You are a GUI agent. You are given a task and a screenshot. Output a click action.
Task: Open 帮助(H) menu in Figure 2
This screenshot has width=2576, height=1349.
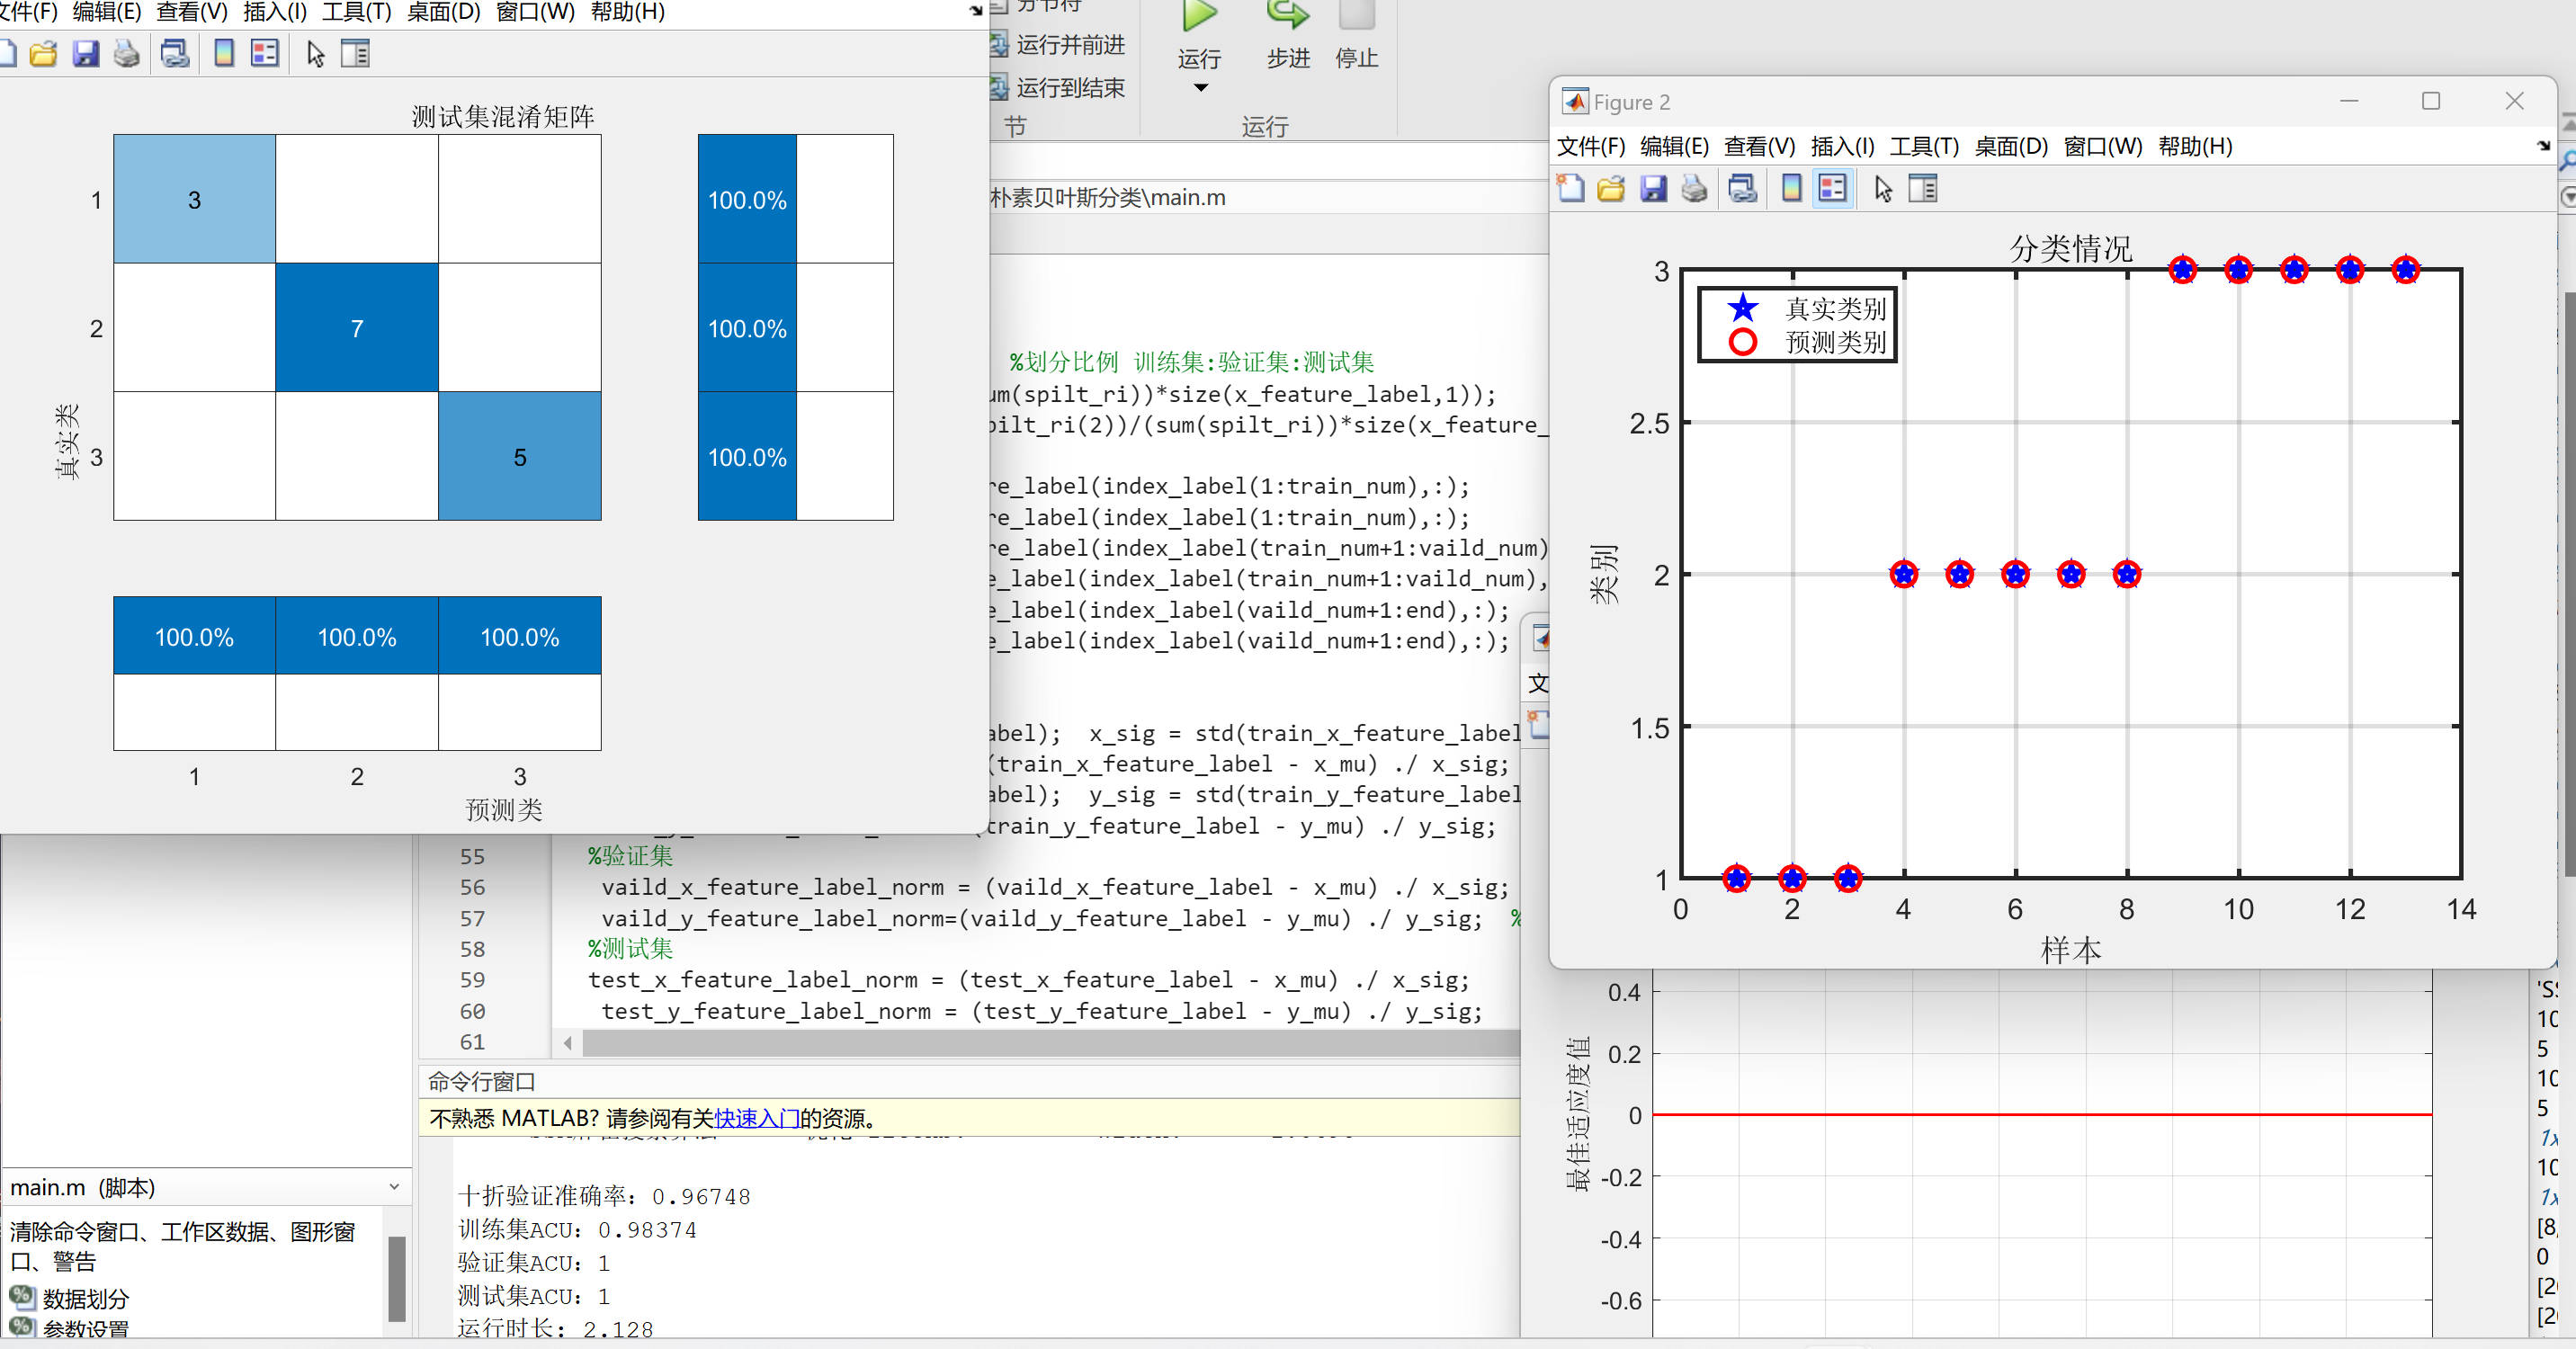(x=2195, y=146)
